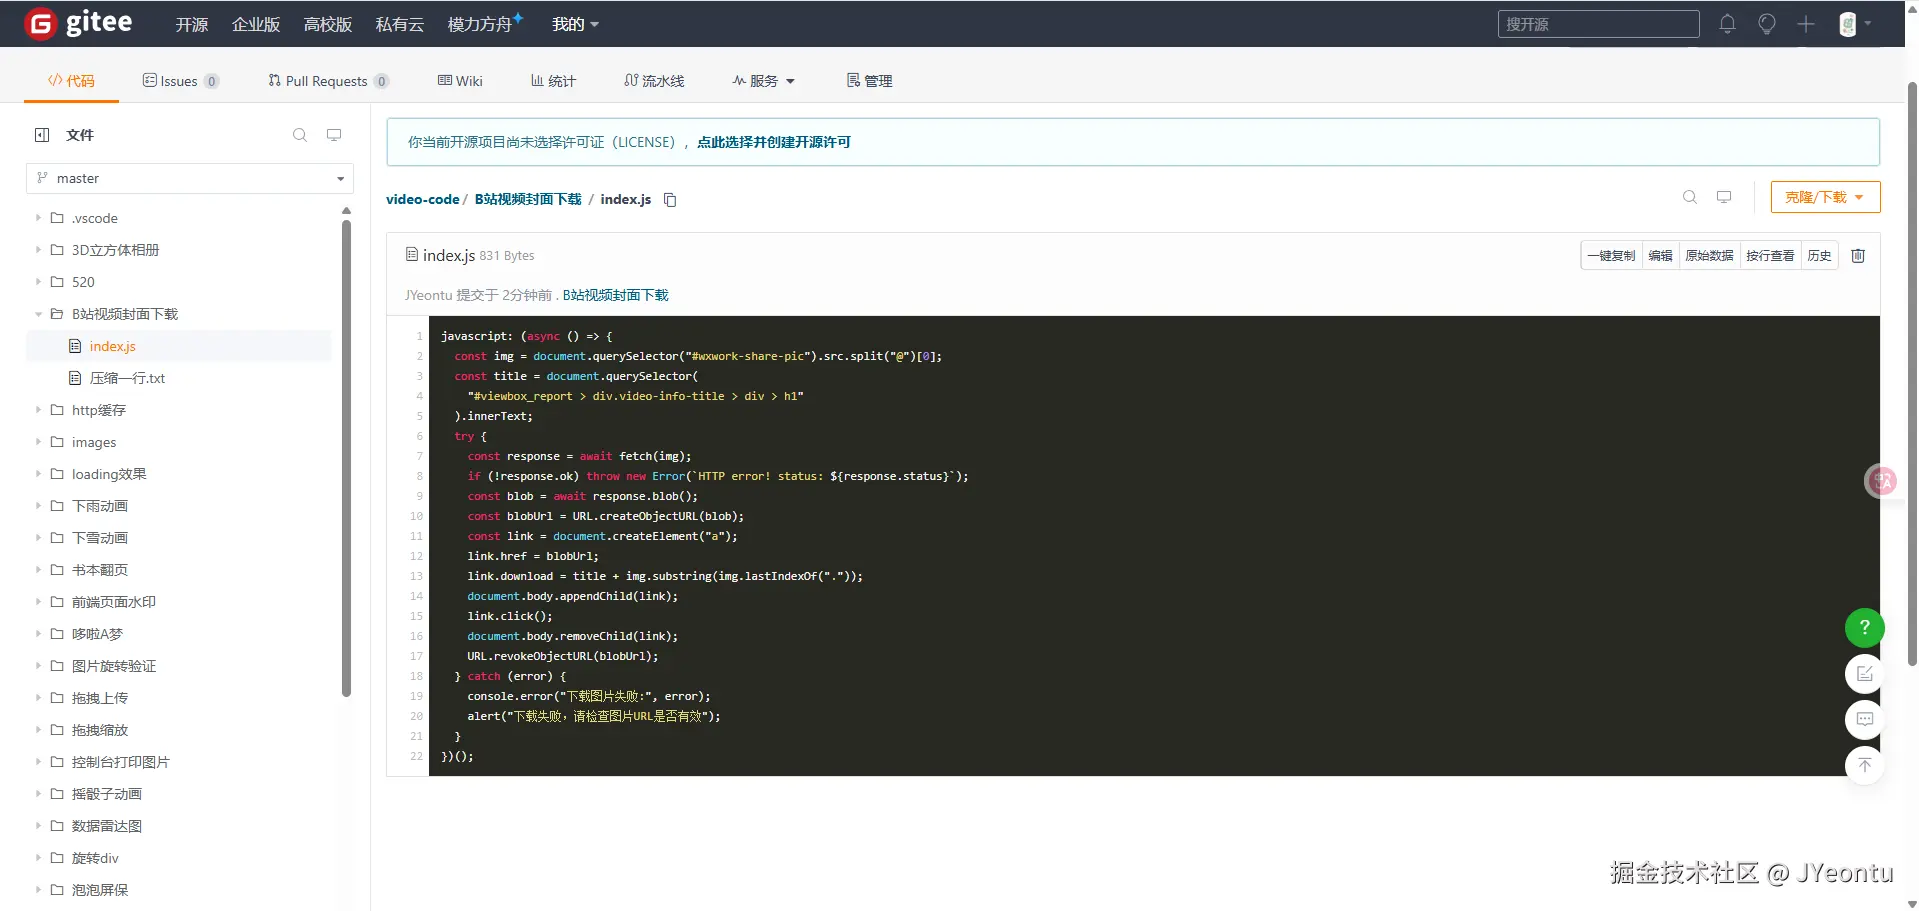This screenshot has width=1919, height=911.
Task: Copy file path icon next to index.js
Action: 670,200
